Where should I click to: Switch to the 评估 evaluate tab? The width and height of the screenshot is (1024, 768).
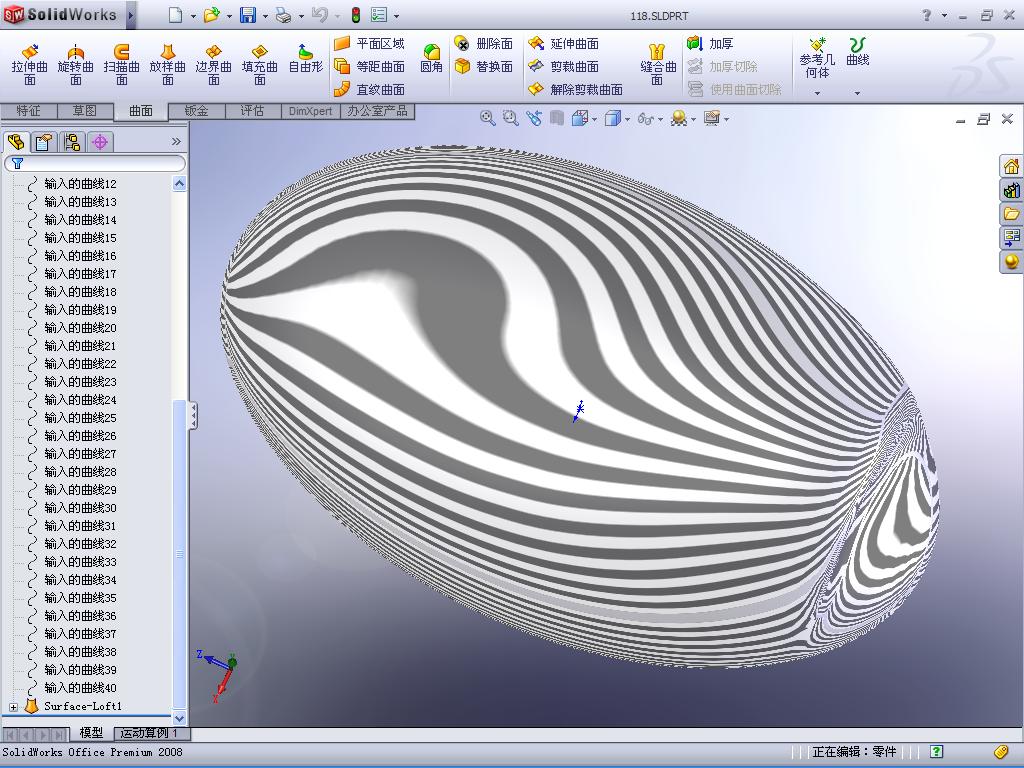252,111
